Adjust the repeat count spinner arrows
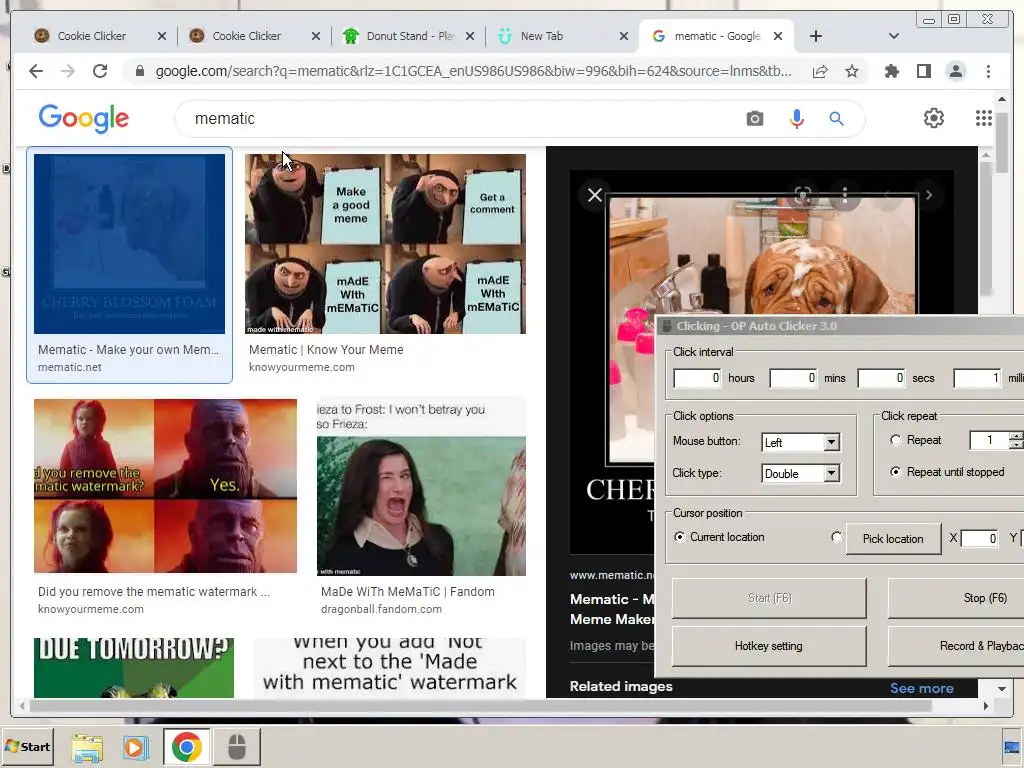Screen dimensions: 1024x768 point(1016,440)
